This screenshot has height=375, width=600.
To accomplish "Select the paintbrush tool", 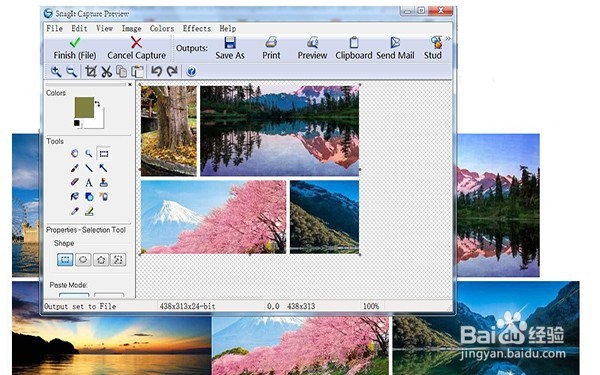I will (x=75, y=168).
